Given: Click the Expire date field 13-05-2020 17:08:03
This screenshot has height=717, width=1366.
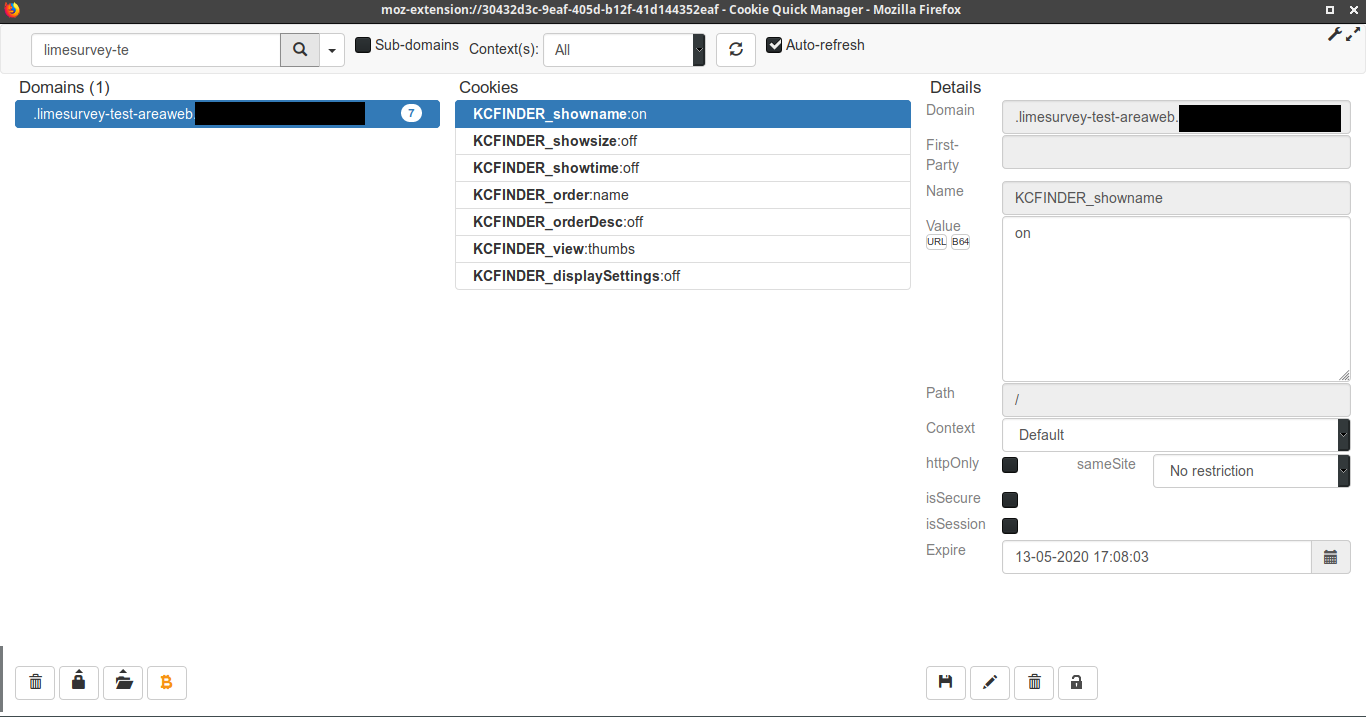Looking at the screenshot, I should click(x=1157, y=557).
